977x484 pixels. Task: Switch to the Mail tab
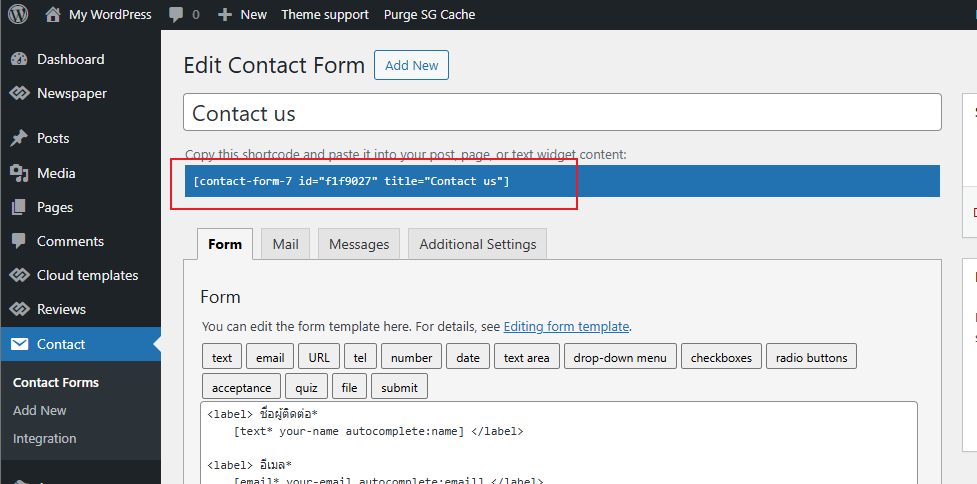285,244
